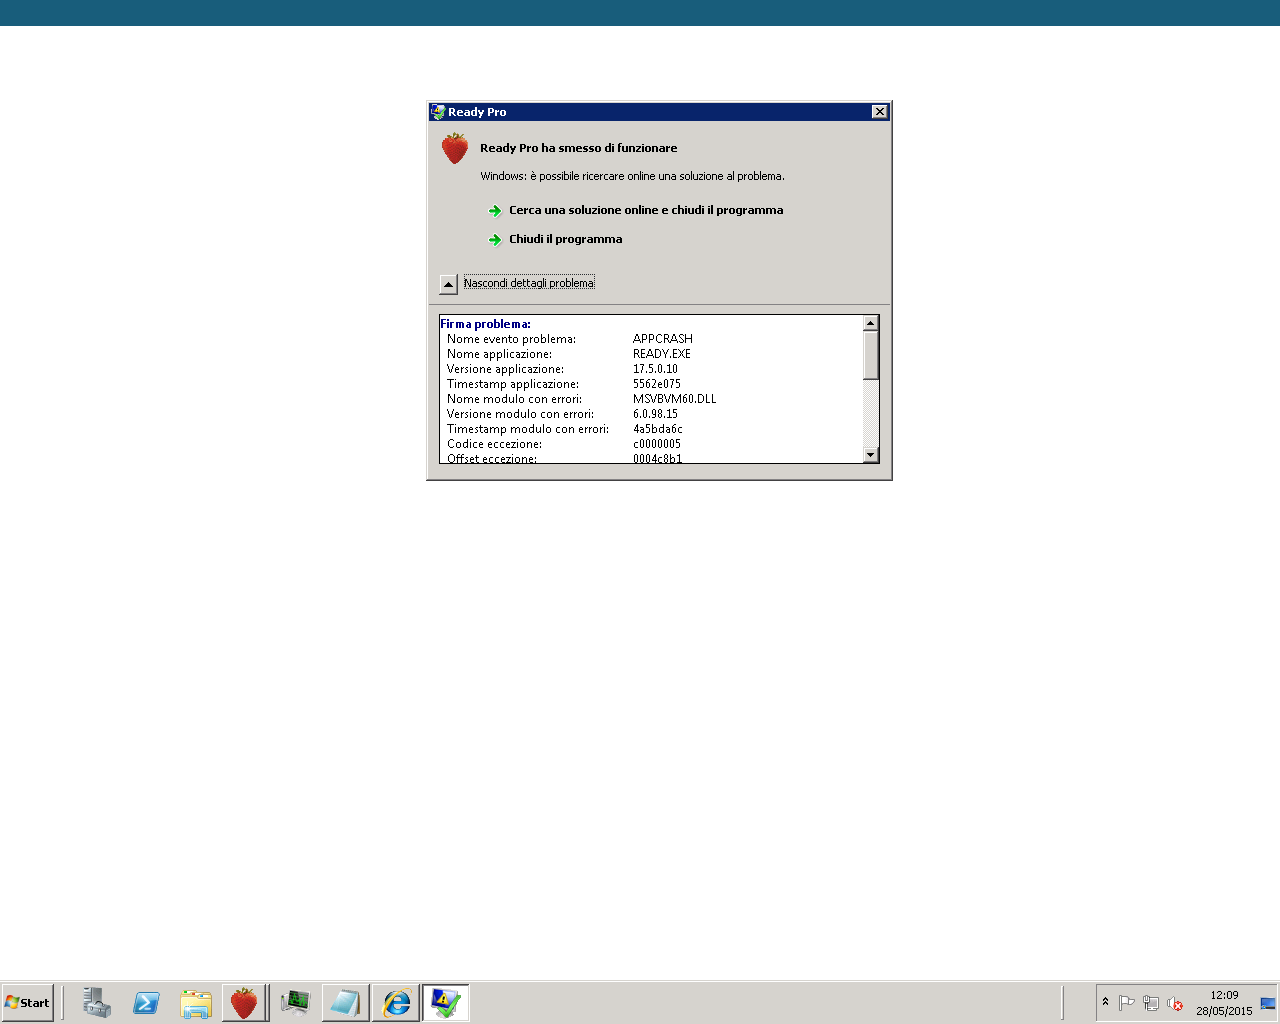Select module version 6.0.98.15
The width and height of the screenshot is (1280, 1024).
point(655,414)
